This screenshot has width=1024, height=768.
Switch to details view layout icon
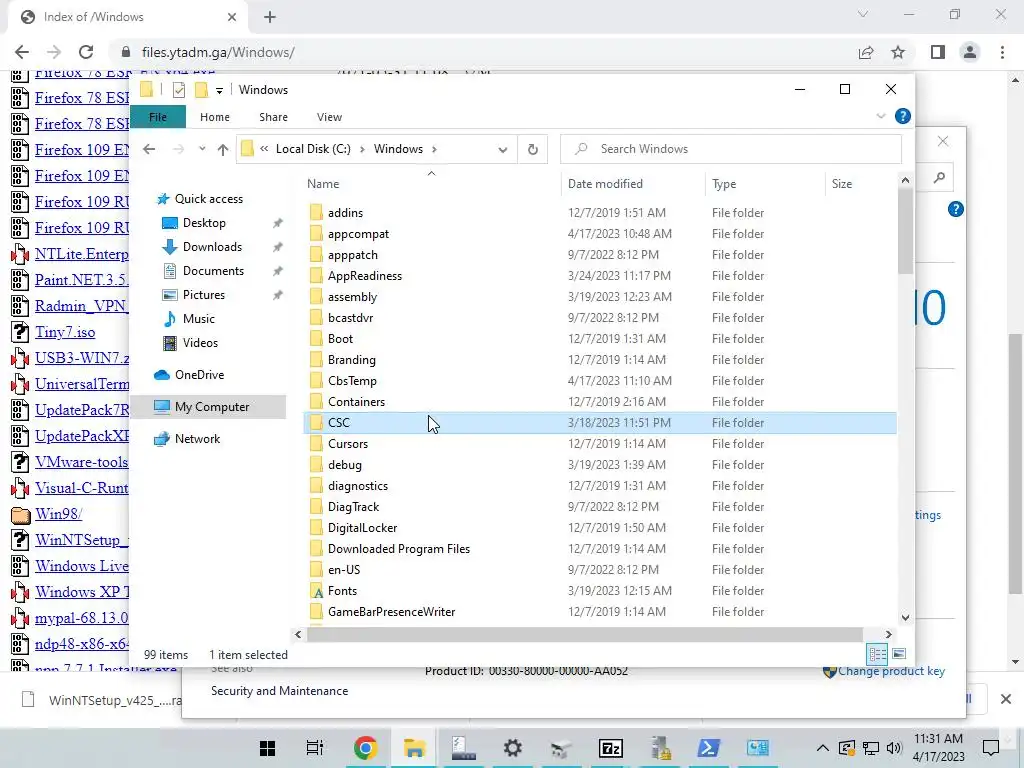point(877,654)
